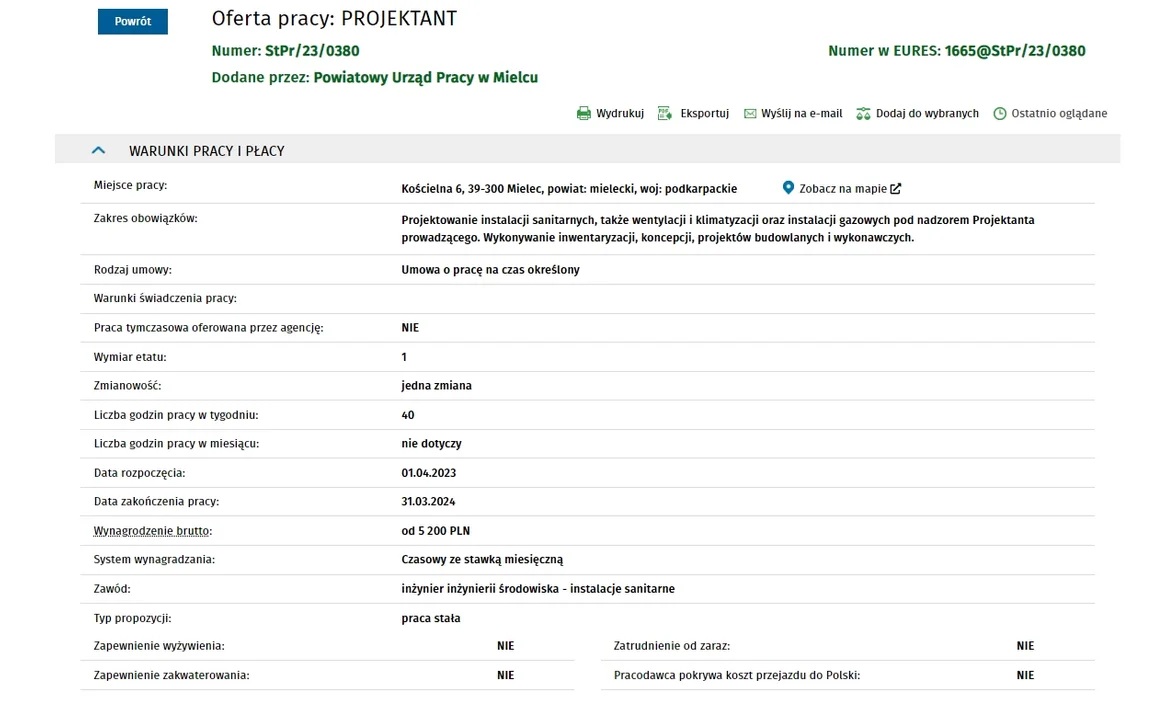
Task: Collapse the Warunki pracy i płacy chevron
Action: pyautogui.click(x=98, y=150)
